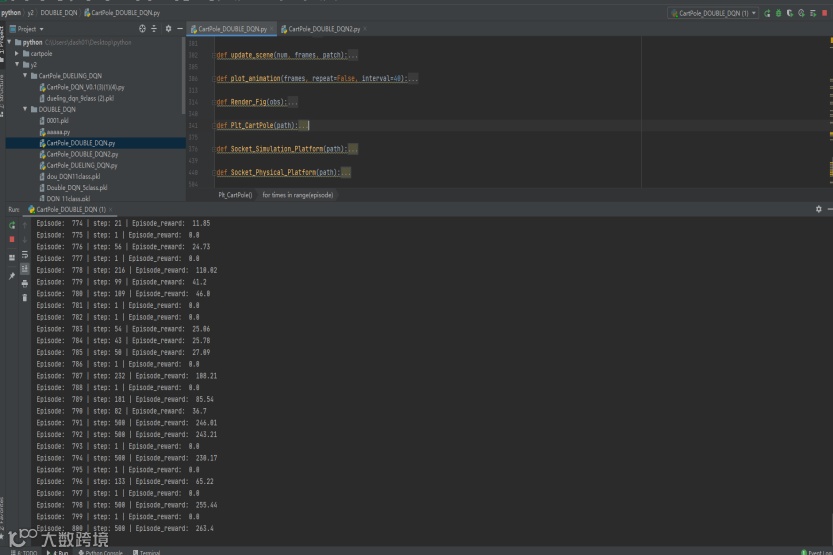The width and height of the screenshot is (833, 555).
Task: Click the Plt_CartPole() breadcrumb
Action: [x=235, y=195]
